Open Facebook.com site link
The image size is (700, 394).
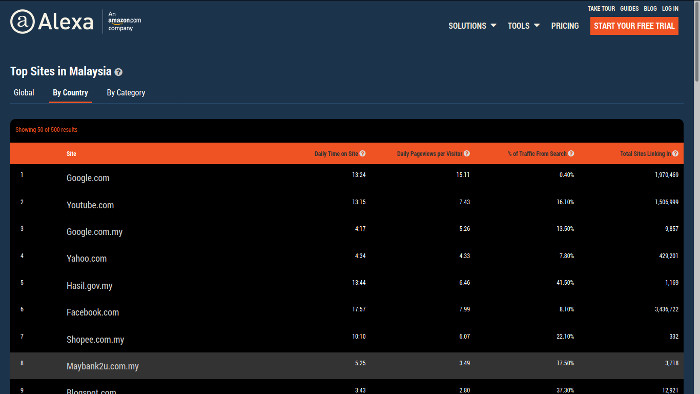[93, 312]
